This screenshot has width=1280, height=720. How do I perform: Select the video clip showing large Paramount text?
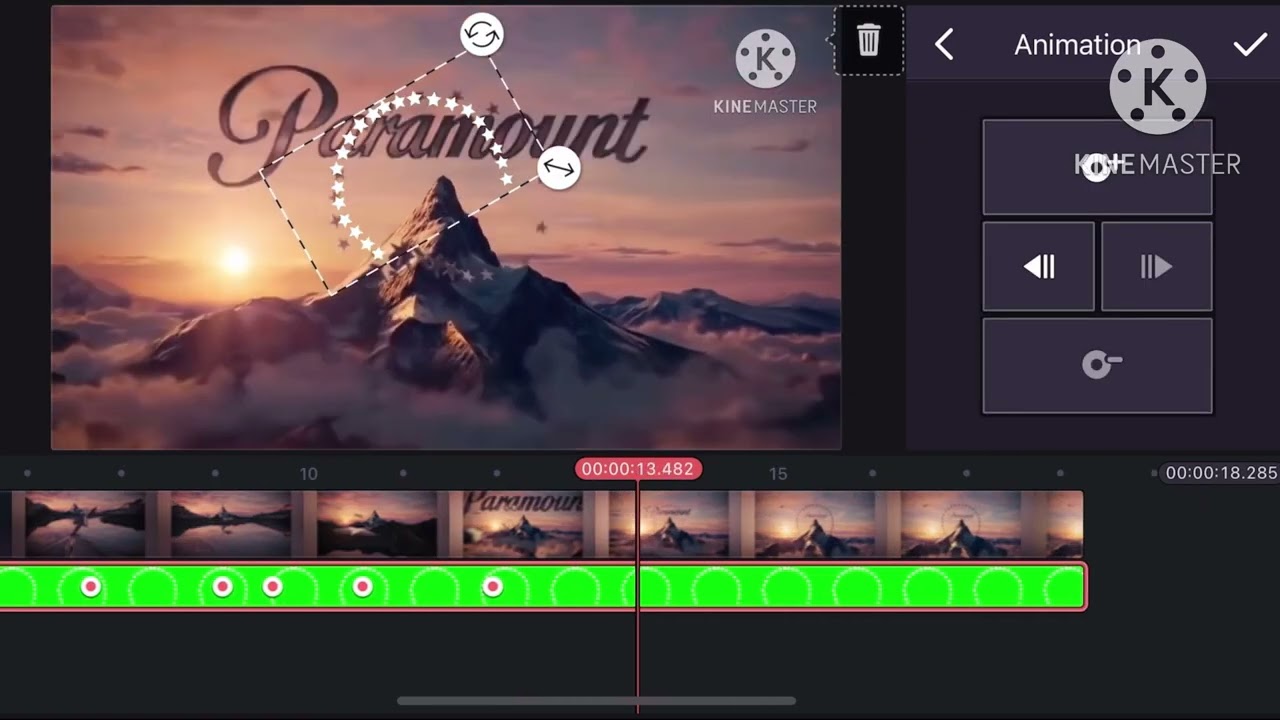click(523, 523)
